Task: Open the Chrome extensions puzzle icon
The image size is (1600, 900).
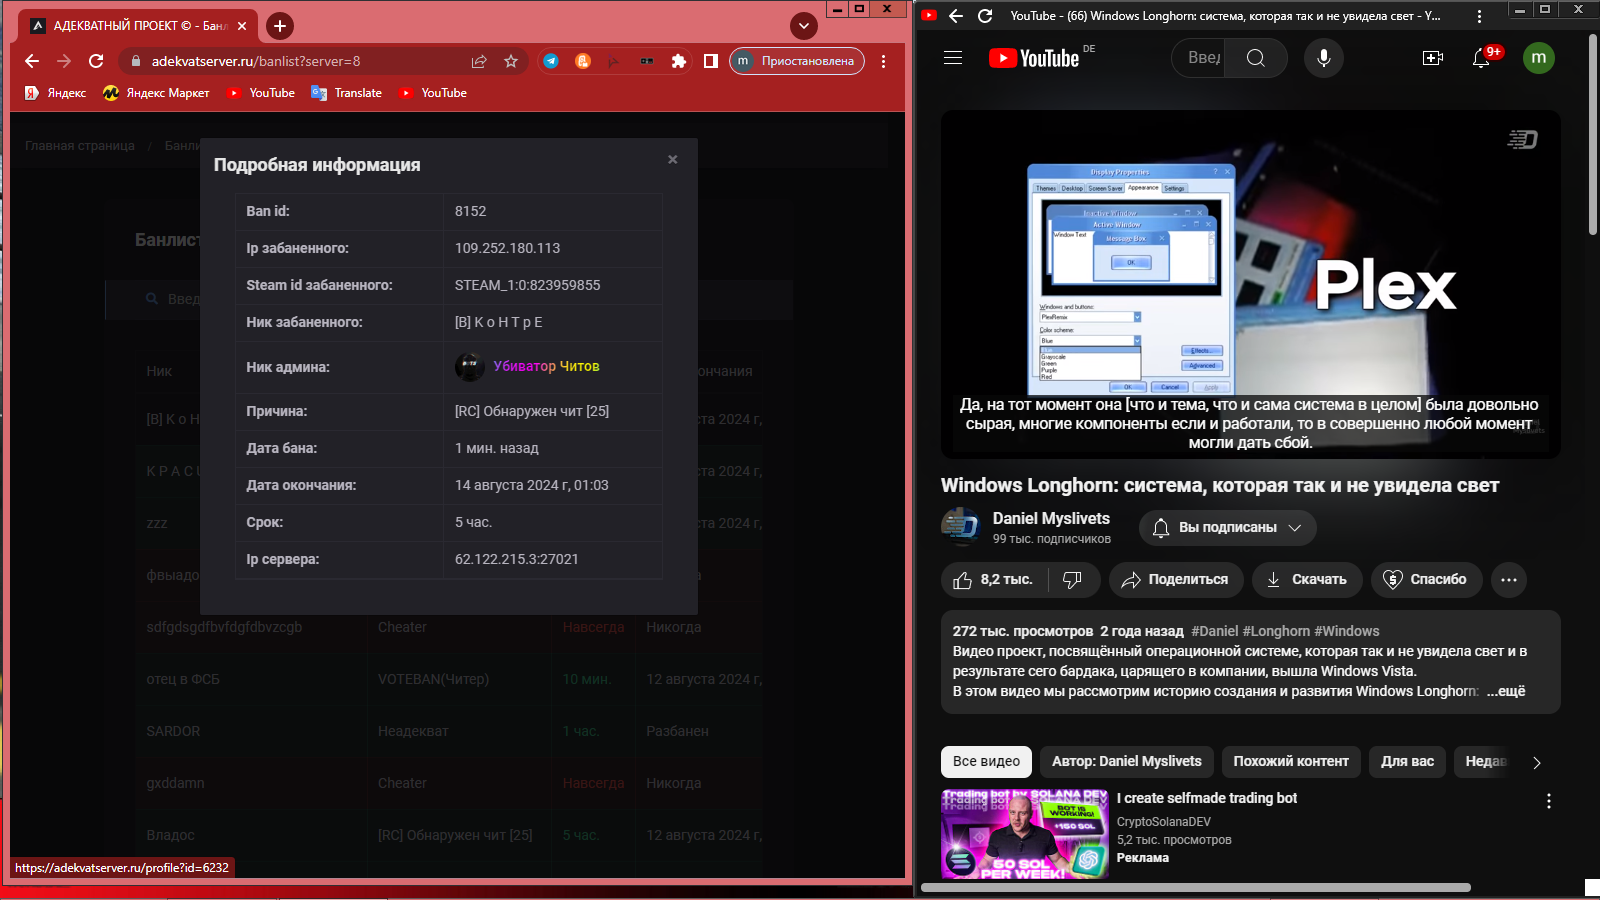Action: (679, 61)
